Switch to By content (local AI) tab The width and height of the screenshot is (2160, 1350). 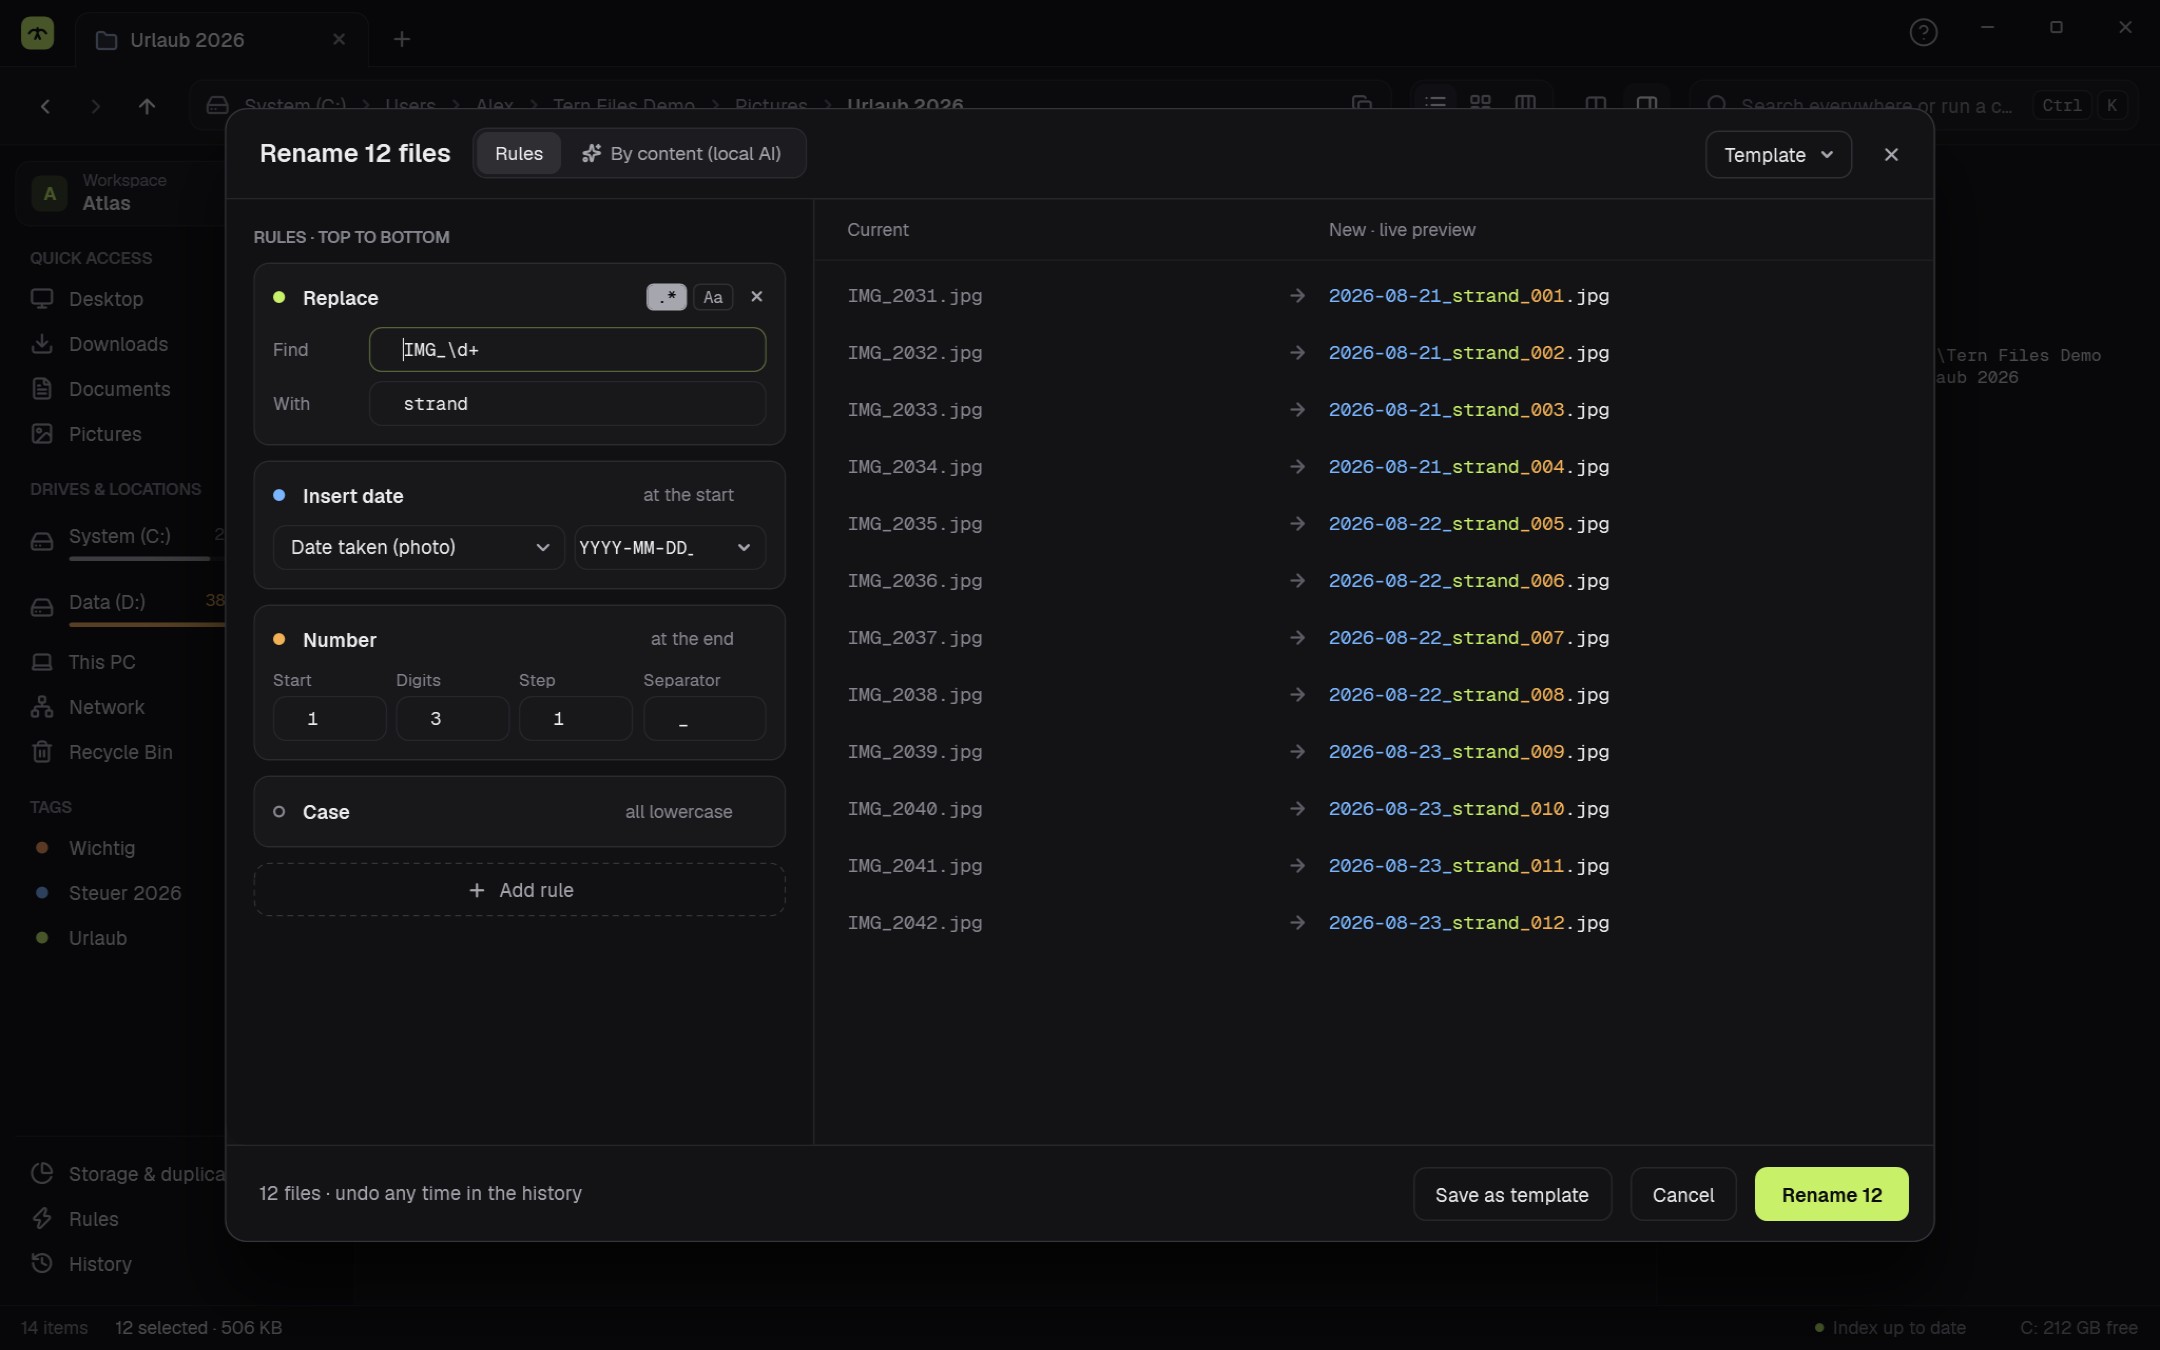[x=682, y=153]
